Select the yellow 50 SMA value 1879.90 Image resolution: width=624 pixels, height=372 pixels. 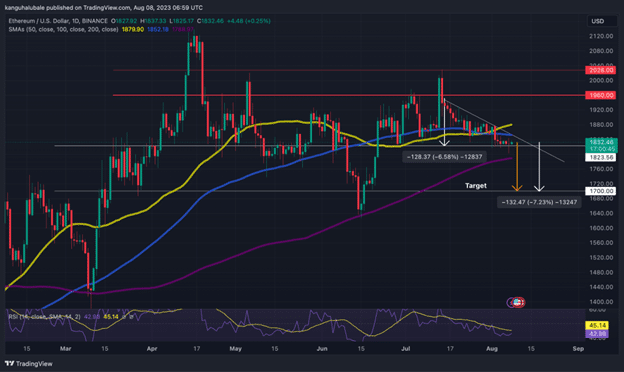pyautogui.click(x=133, y=29)
